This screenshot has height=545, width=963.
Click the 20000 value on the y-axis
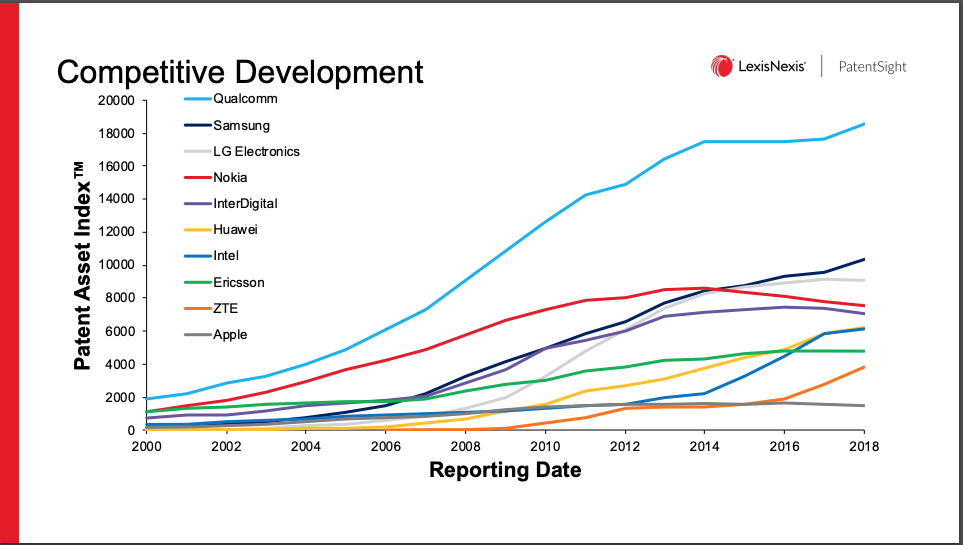(116, 101)
